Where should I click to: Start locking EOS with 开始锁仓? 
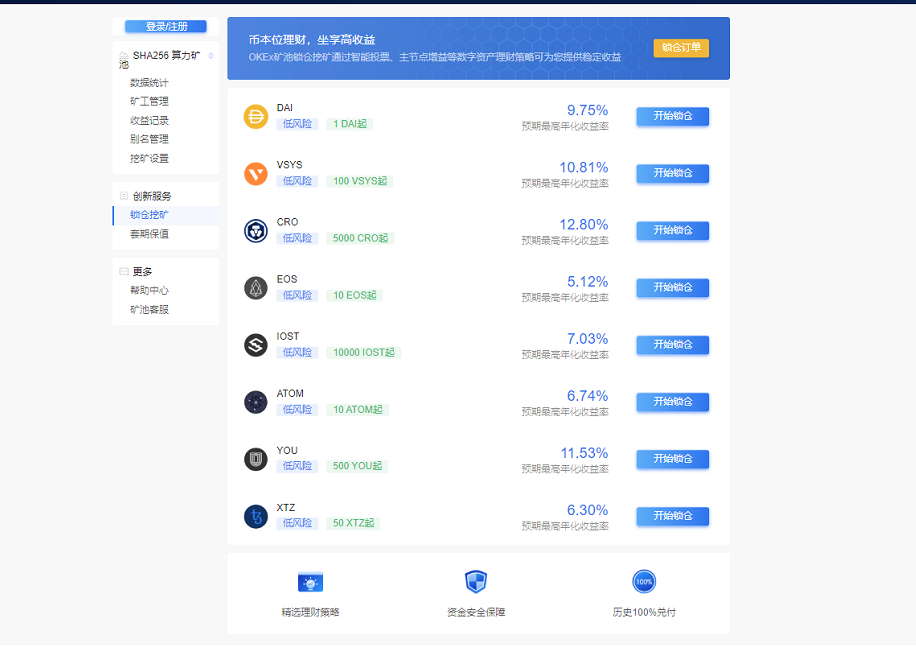click(x=672, y=288)
